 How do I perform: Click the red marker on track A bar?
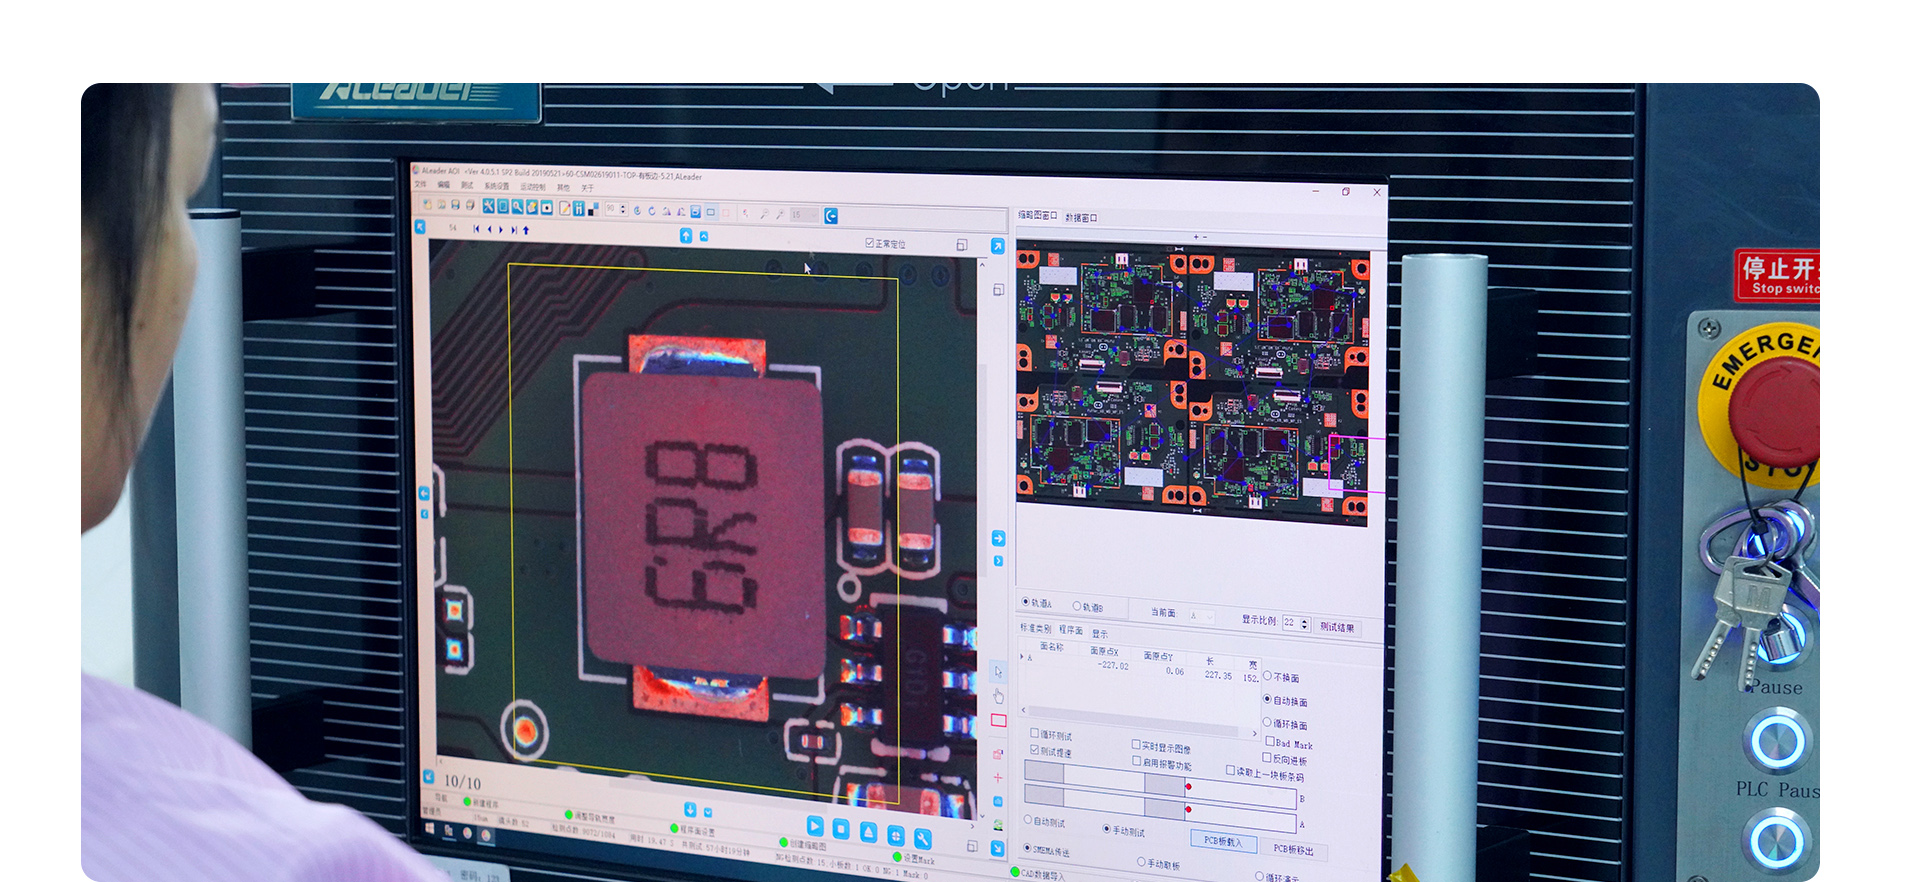(x=1188, y=809)
